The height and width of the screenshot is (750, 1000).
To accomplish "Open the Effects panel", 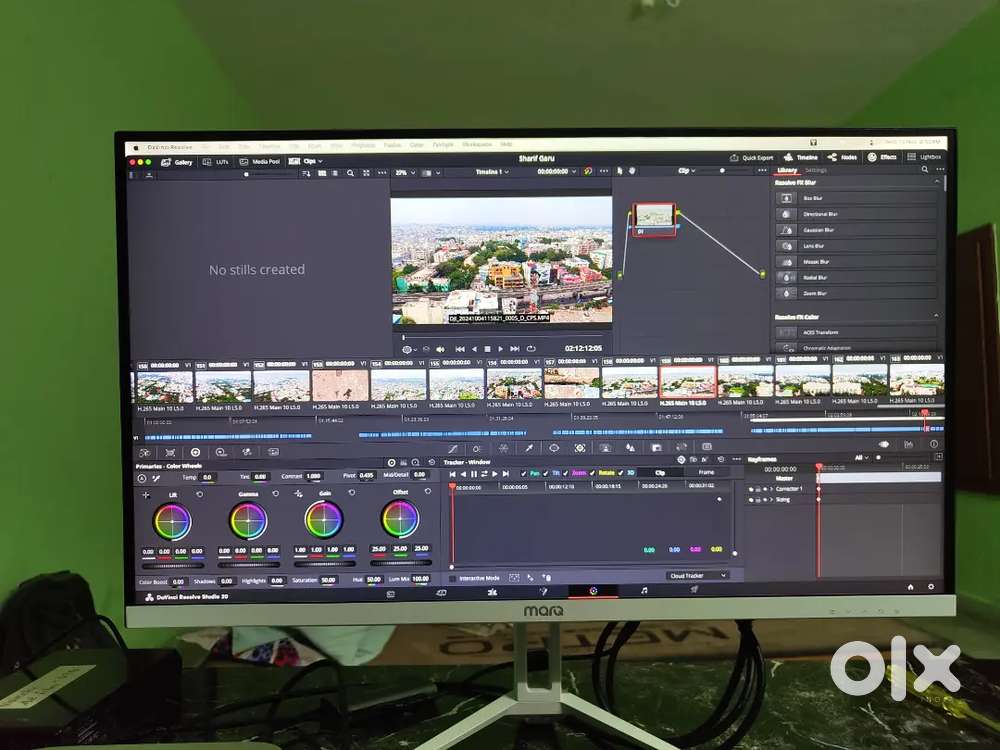I will pos(882,157).
